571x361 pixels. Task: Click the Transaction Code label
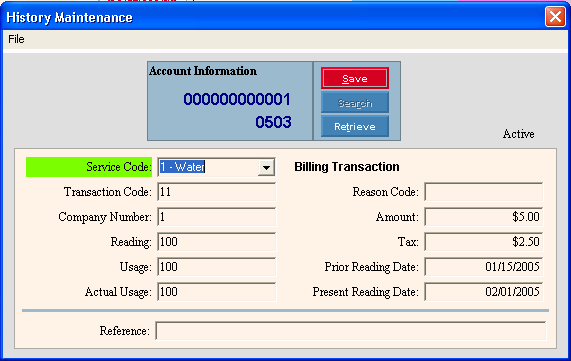point(108,192)
